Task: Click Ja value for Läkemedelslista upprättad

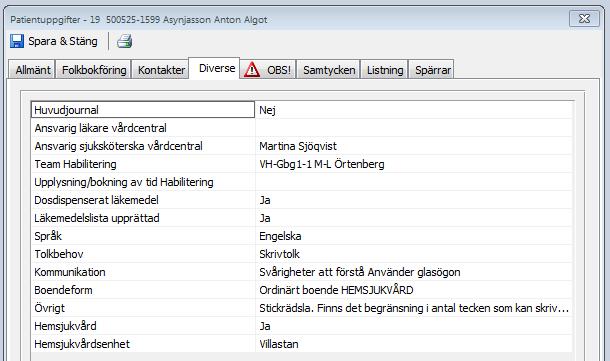Action: coord(265,218)
